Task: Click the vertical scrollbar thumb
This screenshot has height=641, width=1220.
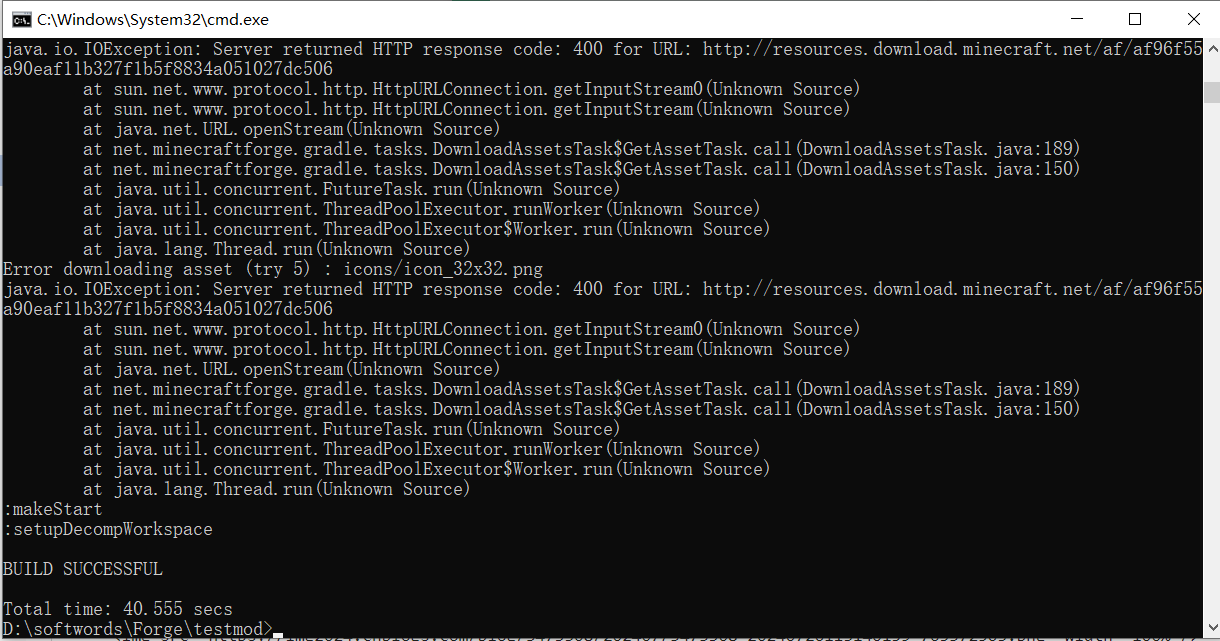Action: 1211,93
